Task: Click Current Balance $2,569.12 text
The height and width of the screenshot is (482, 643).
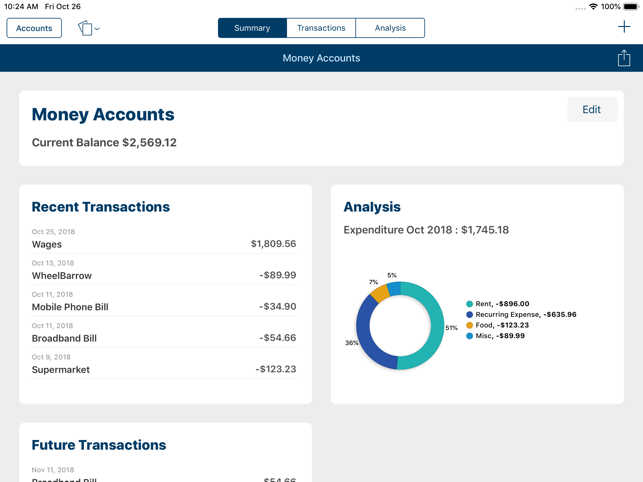Action: [x=104, y=142]
